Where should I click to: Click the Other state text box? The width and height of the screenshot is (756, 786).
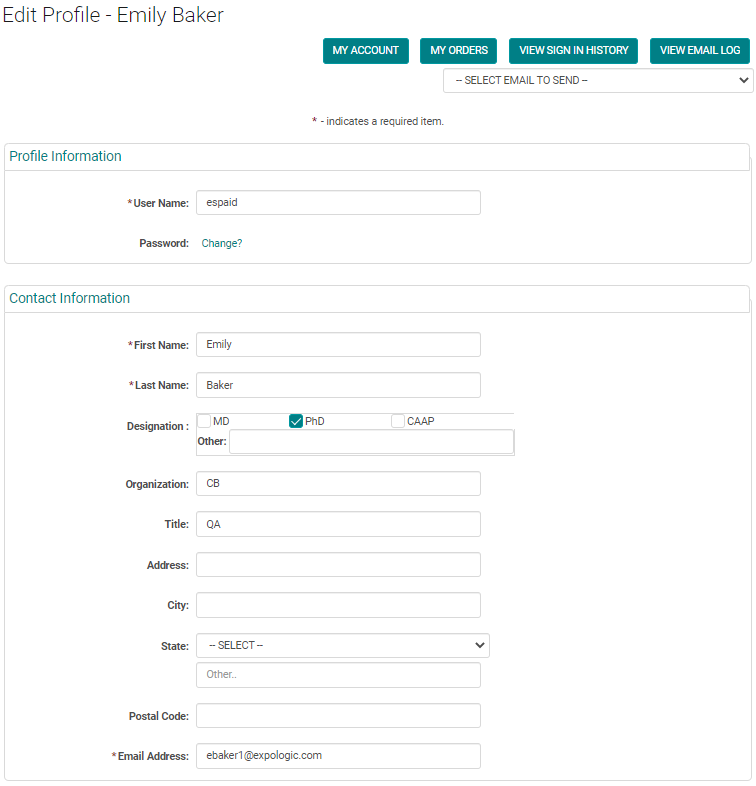338,675
